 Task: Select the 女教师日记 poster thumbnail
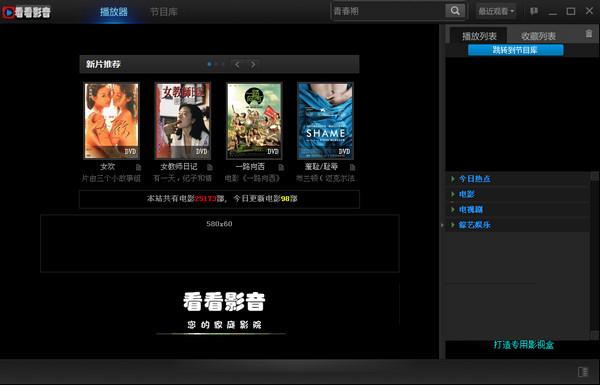pyautogui.click(x=183, y=121)
